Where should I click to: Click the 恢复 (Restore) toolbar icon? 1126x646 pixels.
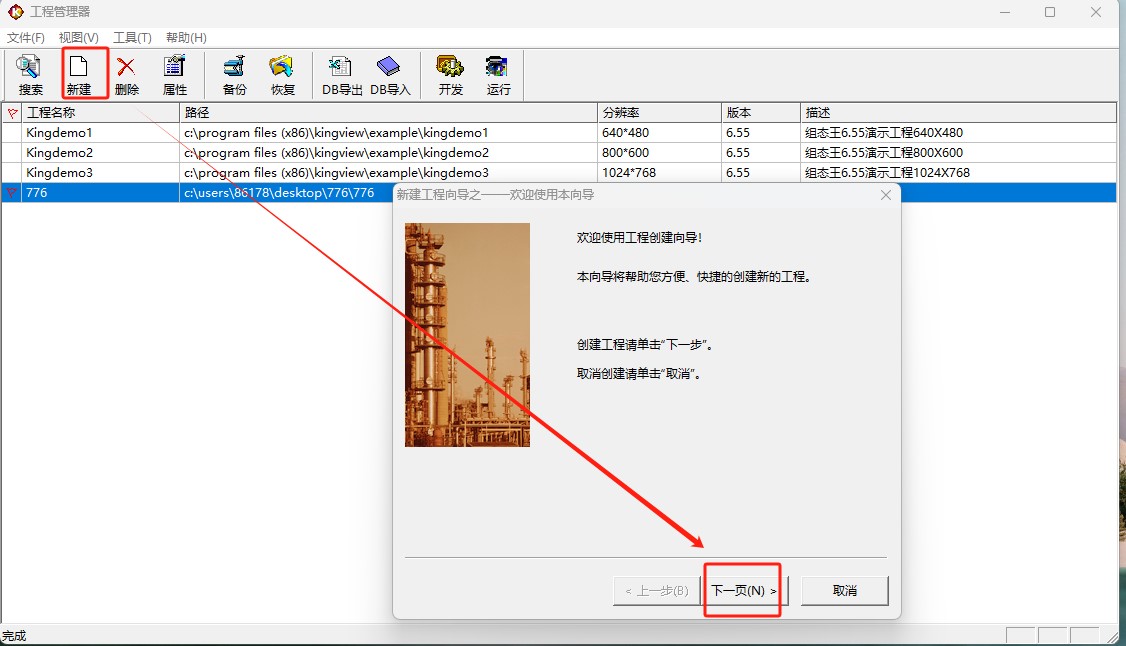click(x=283, y=75)
